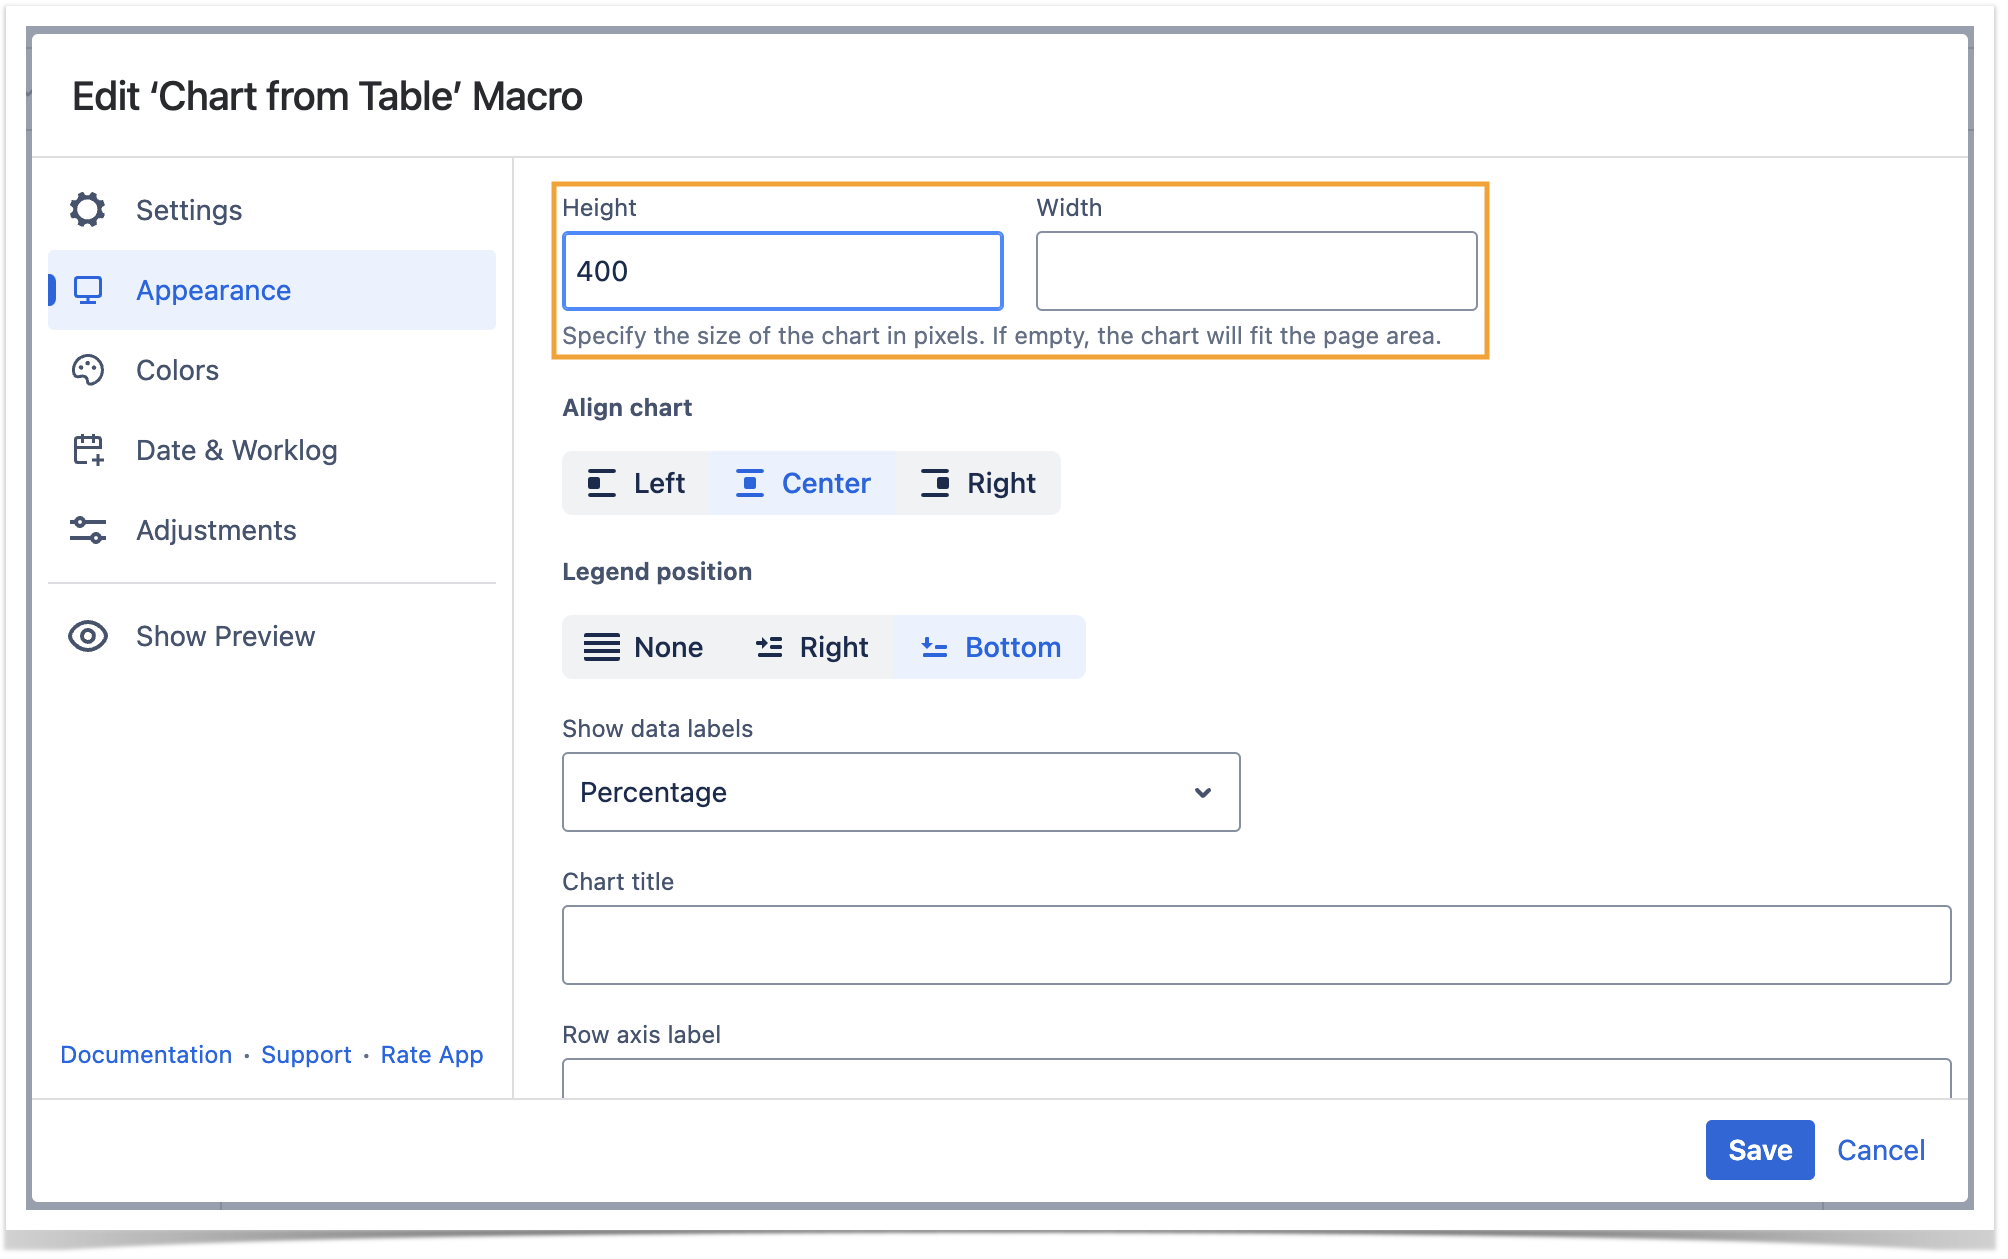Switch to the Colors tab

coord(177,370)
